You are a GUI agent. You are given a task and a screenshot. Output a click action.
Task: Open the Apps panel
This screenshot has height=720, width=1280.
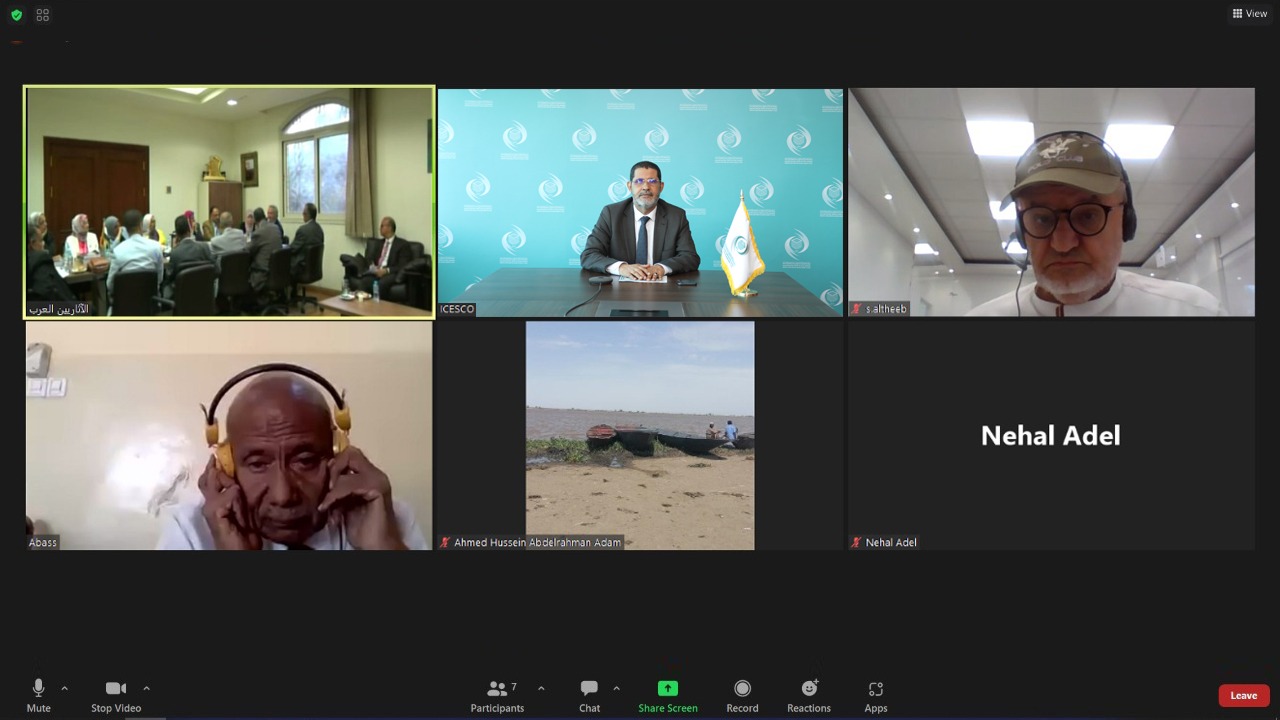pos(876,696)
